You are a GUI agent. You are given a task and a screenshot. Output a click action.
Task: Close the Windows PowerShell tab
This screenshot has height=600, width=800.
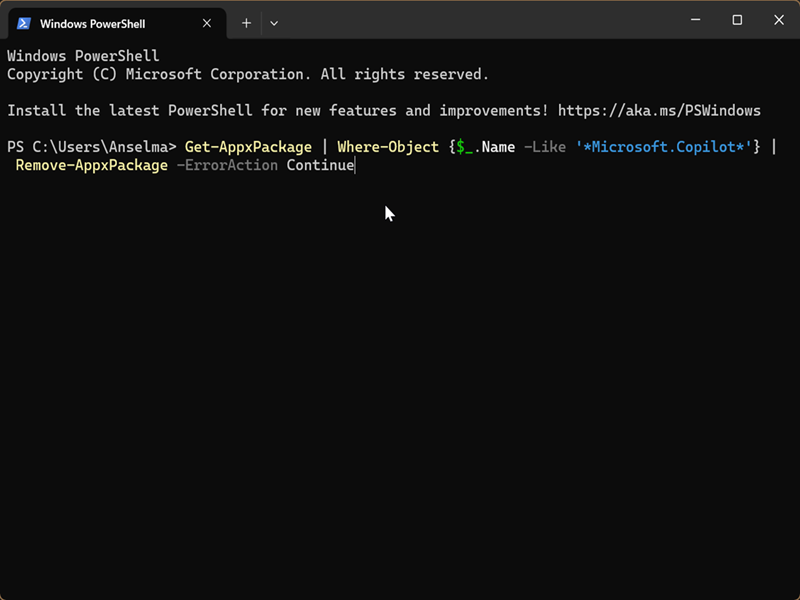207,22
